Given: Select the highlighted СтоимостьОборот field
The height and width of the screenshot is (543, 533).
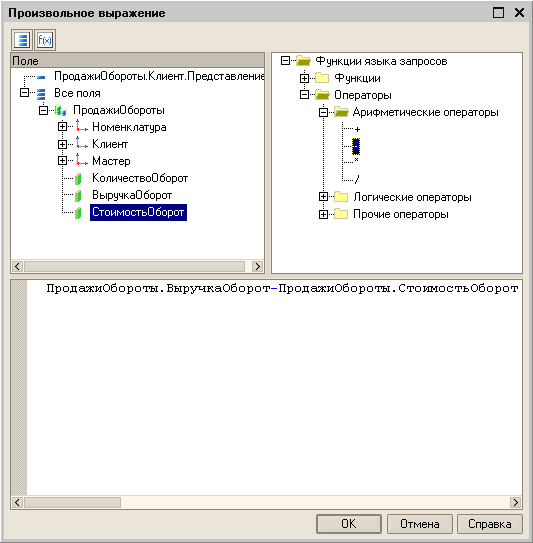Looking at the screenshot, I should [x=138, y=212].
